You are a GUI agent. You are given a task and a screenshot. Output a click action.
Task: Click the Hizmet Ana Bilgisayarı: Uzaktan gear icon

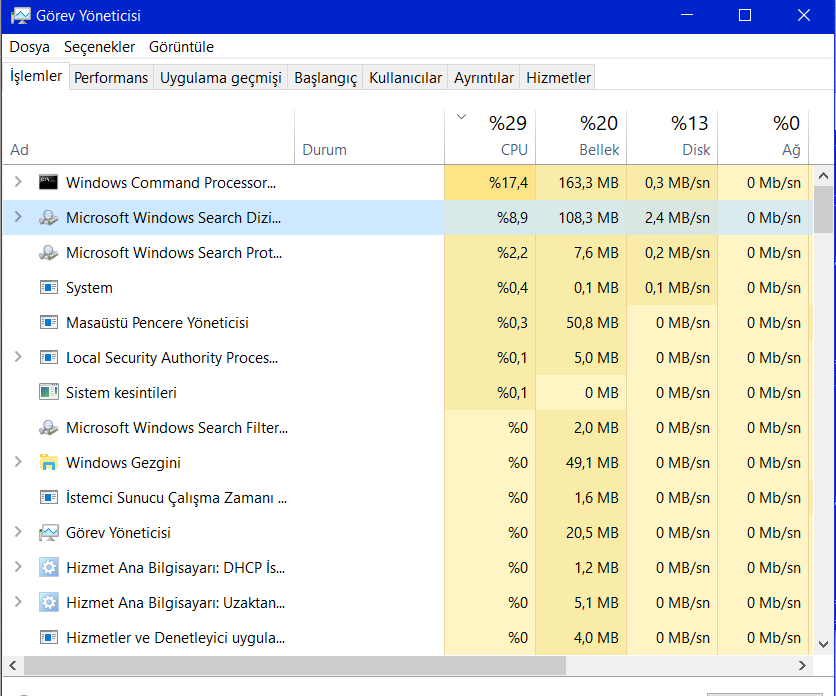pyautogui.click(x=49, y=603)
